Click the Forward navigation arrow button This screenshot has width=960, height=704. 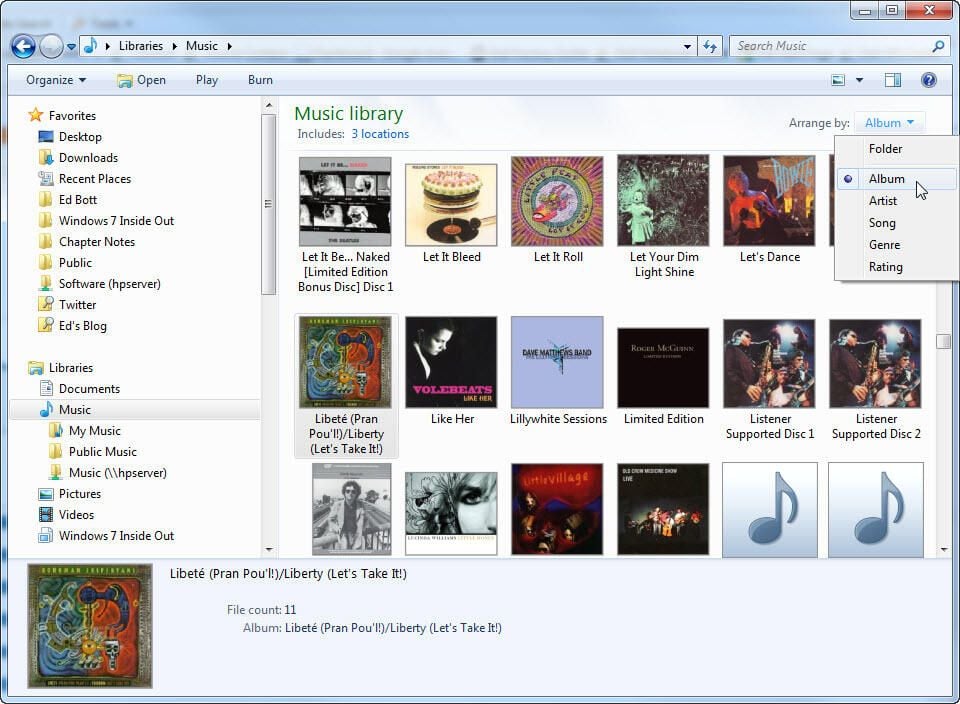[51, 47]
